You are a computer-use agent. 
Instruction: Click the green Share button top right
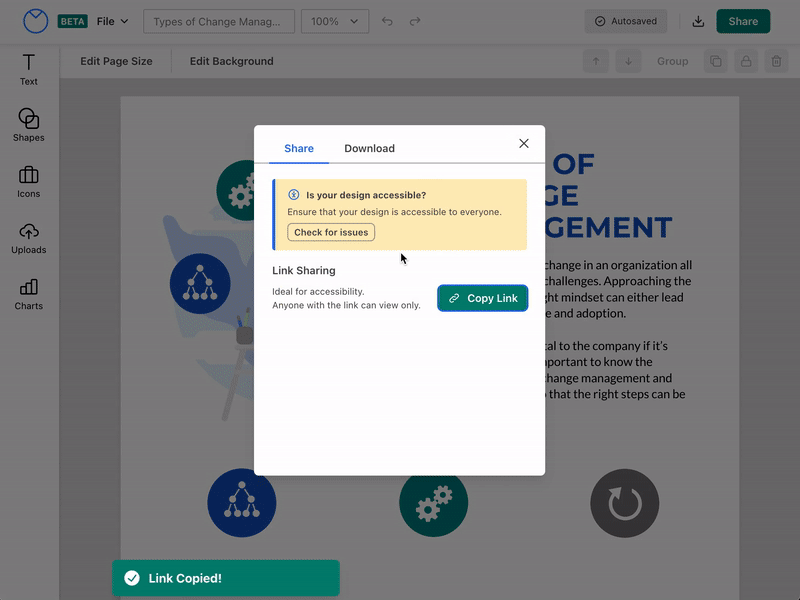[x=743, y=20]
